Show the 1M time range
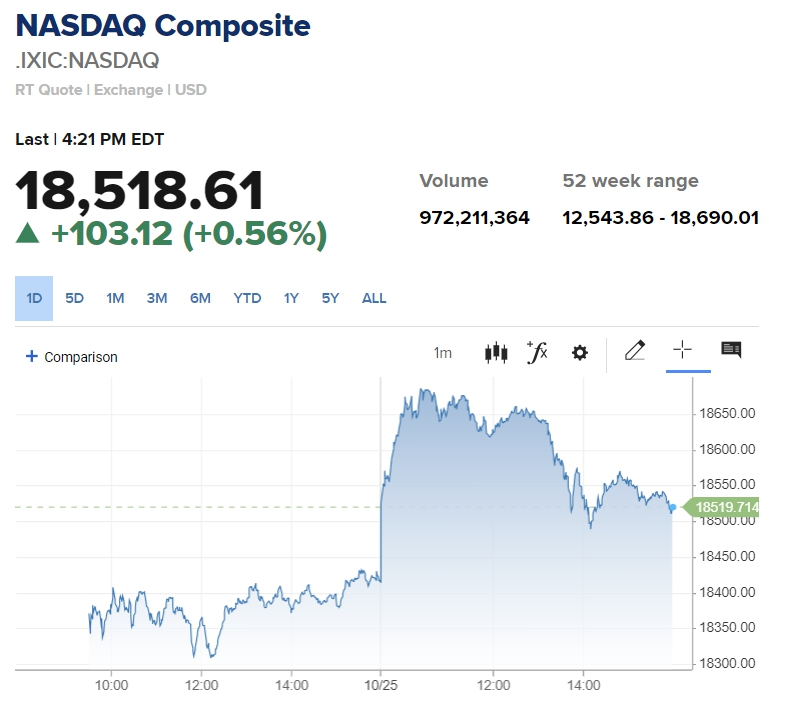798x705 pixels. click(115, 298)
